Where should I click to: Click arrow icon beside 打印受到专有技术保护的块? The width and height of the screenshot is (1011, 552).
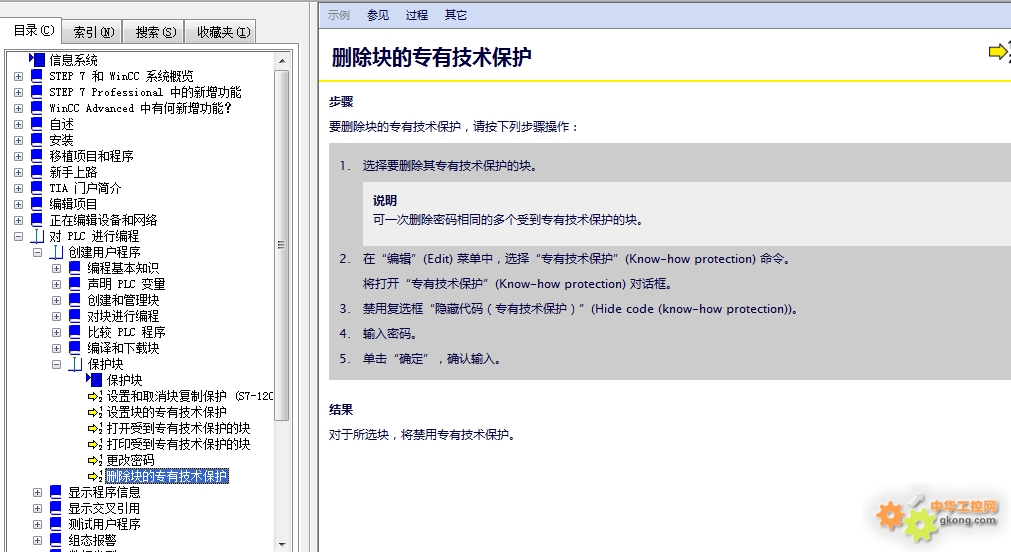coord(95,444)
